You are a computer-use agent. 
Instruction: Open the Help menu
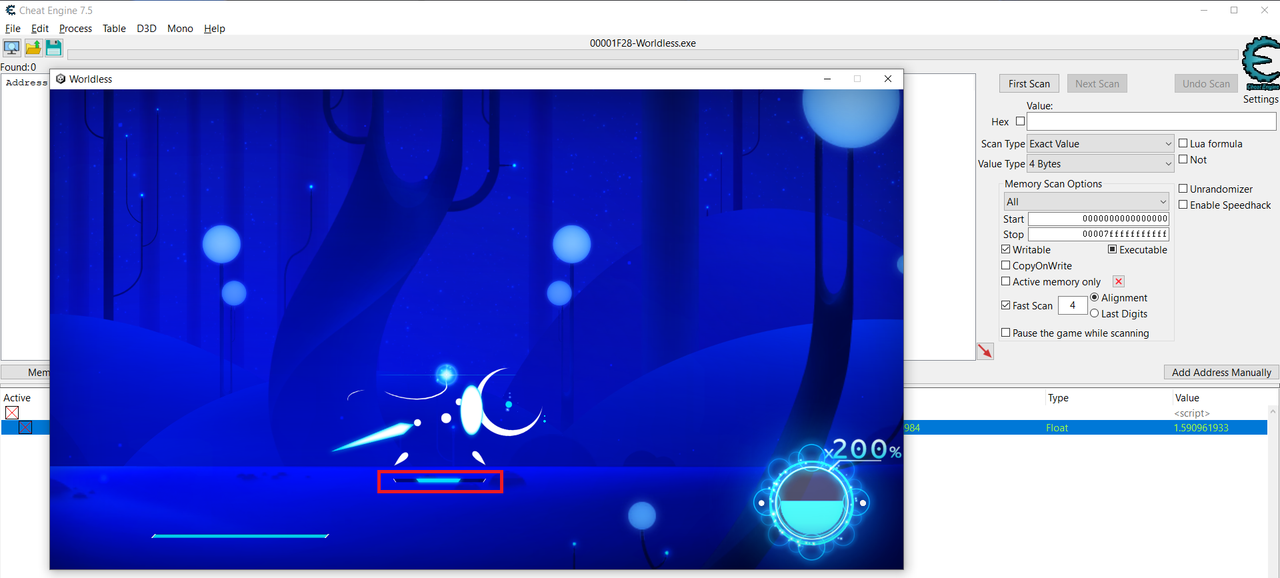click(214, 29)
